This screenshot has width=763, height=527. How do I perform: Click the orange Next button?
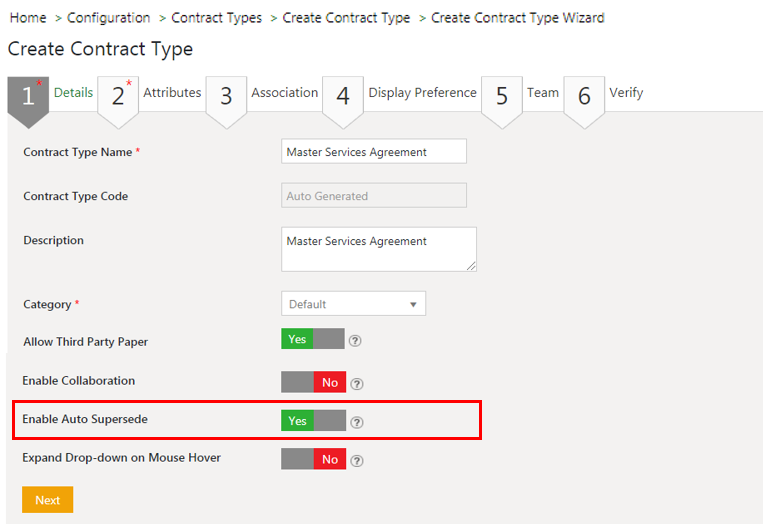pos(47,500)
